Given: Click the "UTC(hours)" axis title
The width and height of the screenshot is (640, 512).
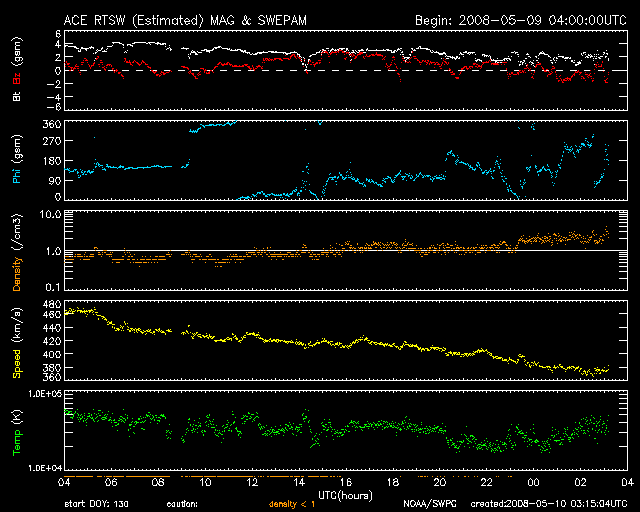Looking at the screenshot, I should [x=345, y=496].
